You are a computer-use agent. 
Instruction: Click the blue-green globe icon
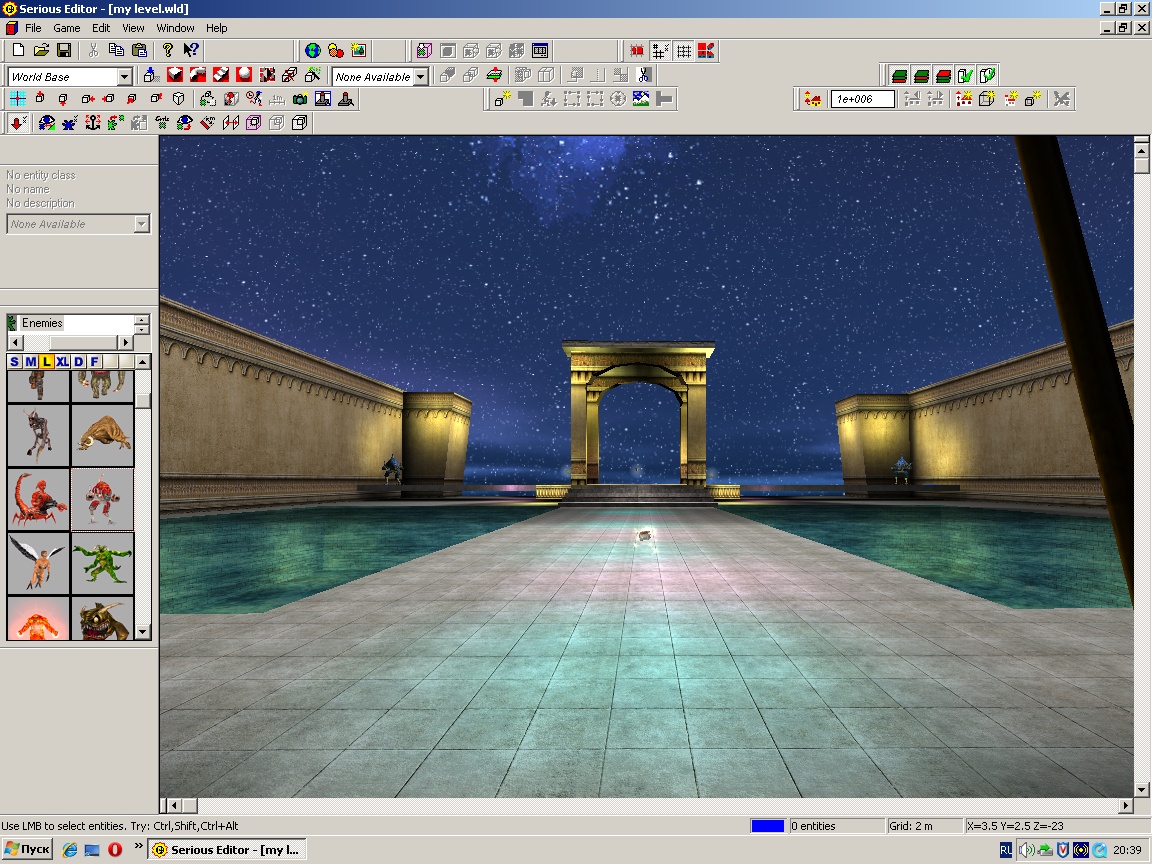coord(313,50)
